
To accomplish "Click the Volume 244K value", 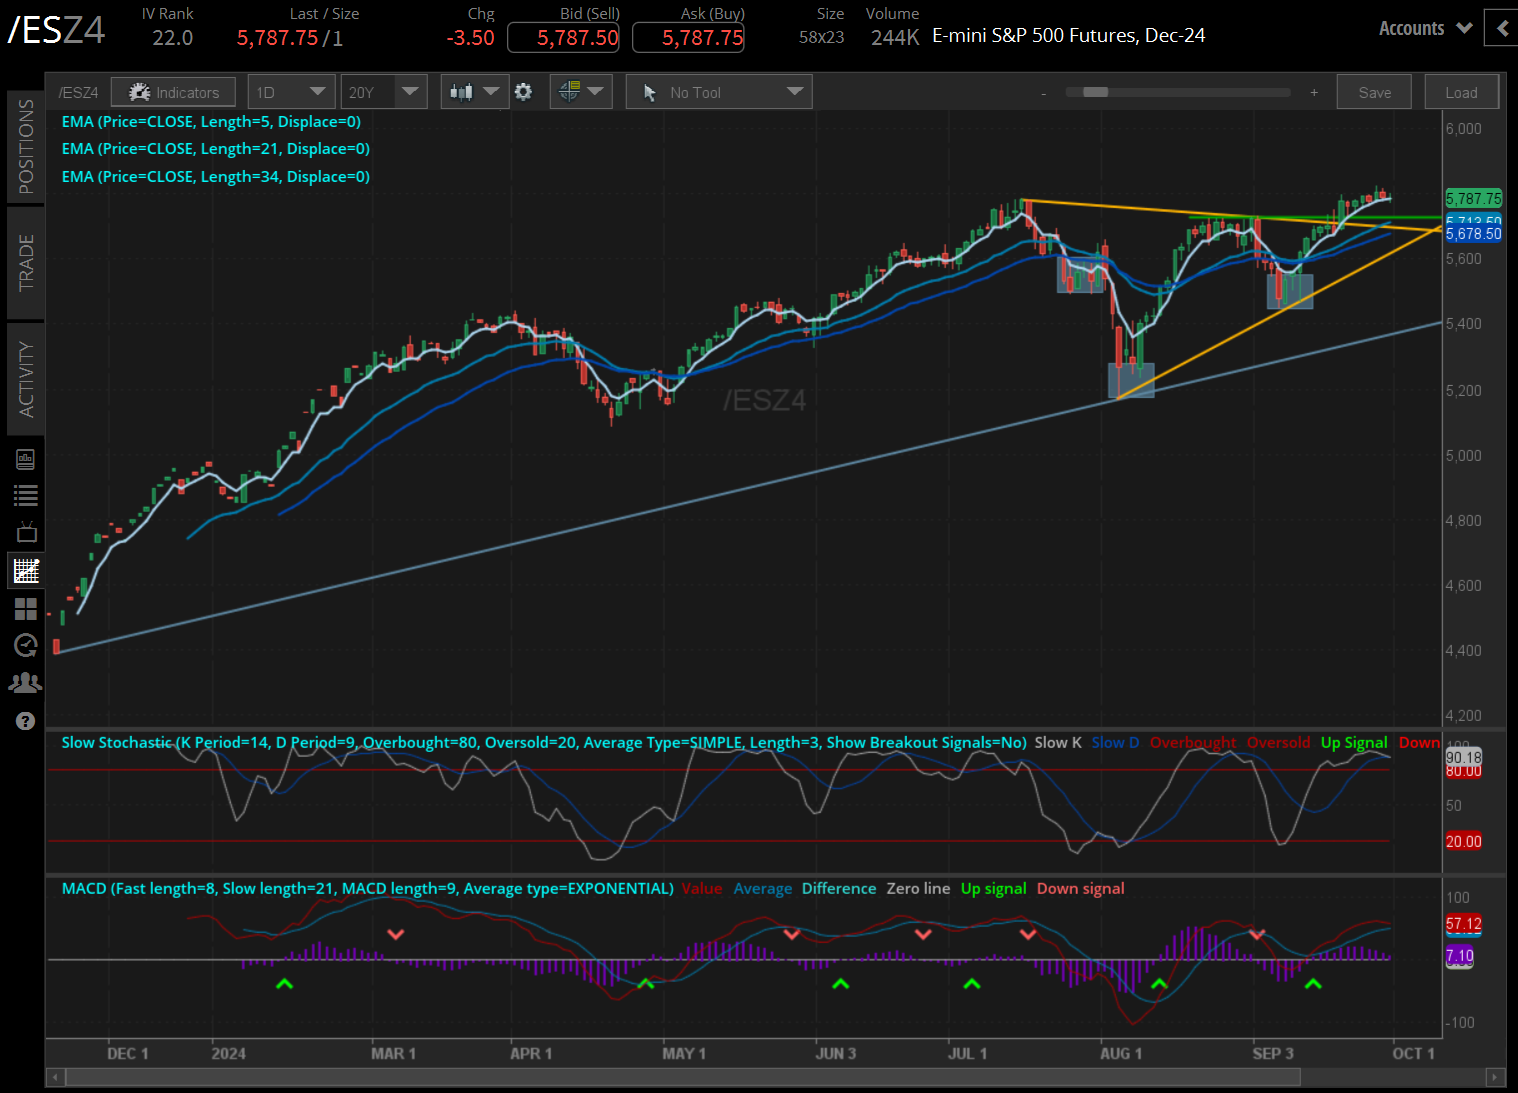I will (x=895, y=38).
